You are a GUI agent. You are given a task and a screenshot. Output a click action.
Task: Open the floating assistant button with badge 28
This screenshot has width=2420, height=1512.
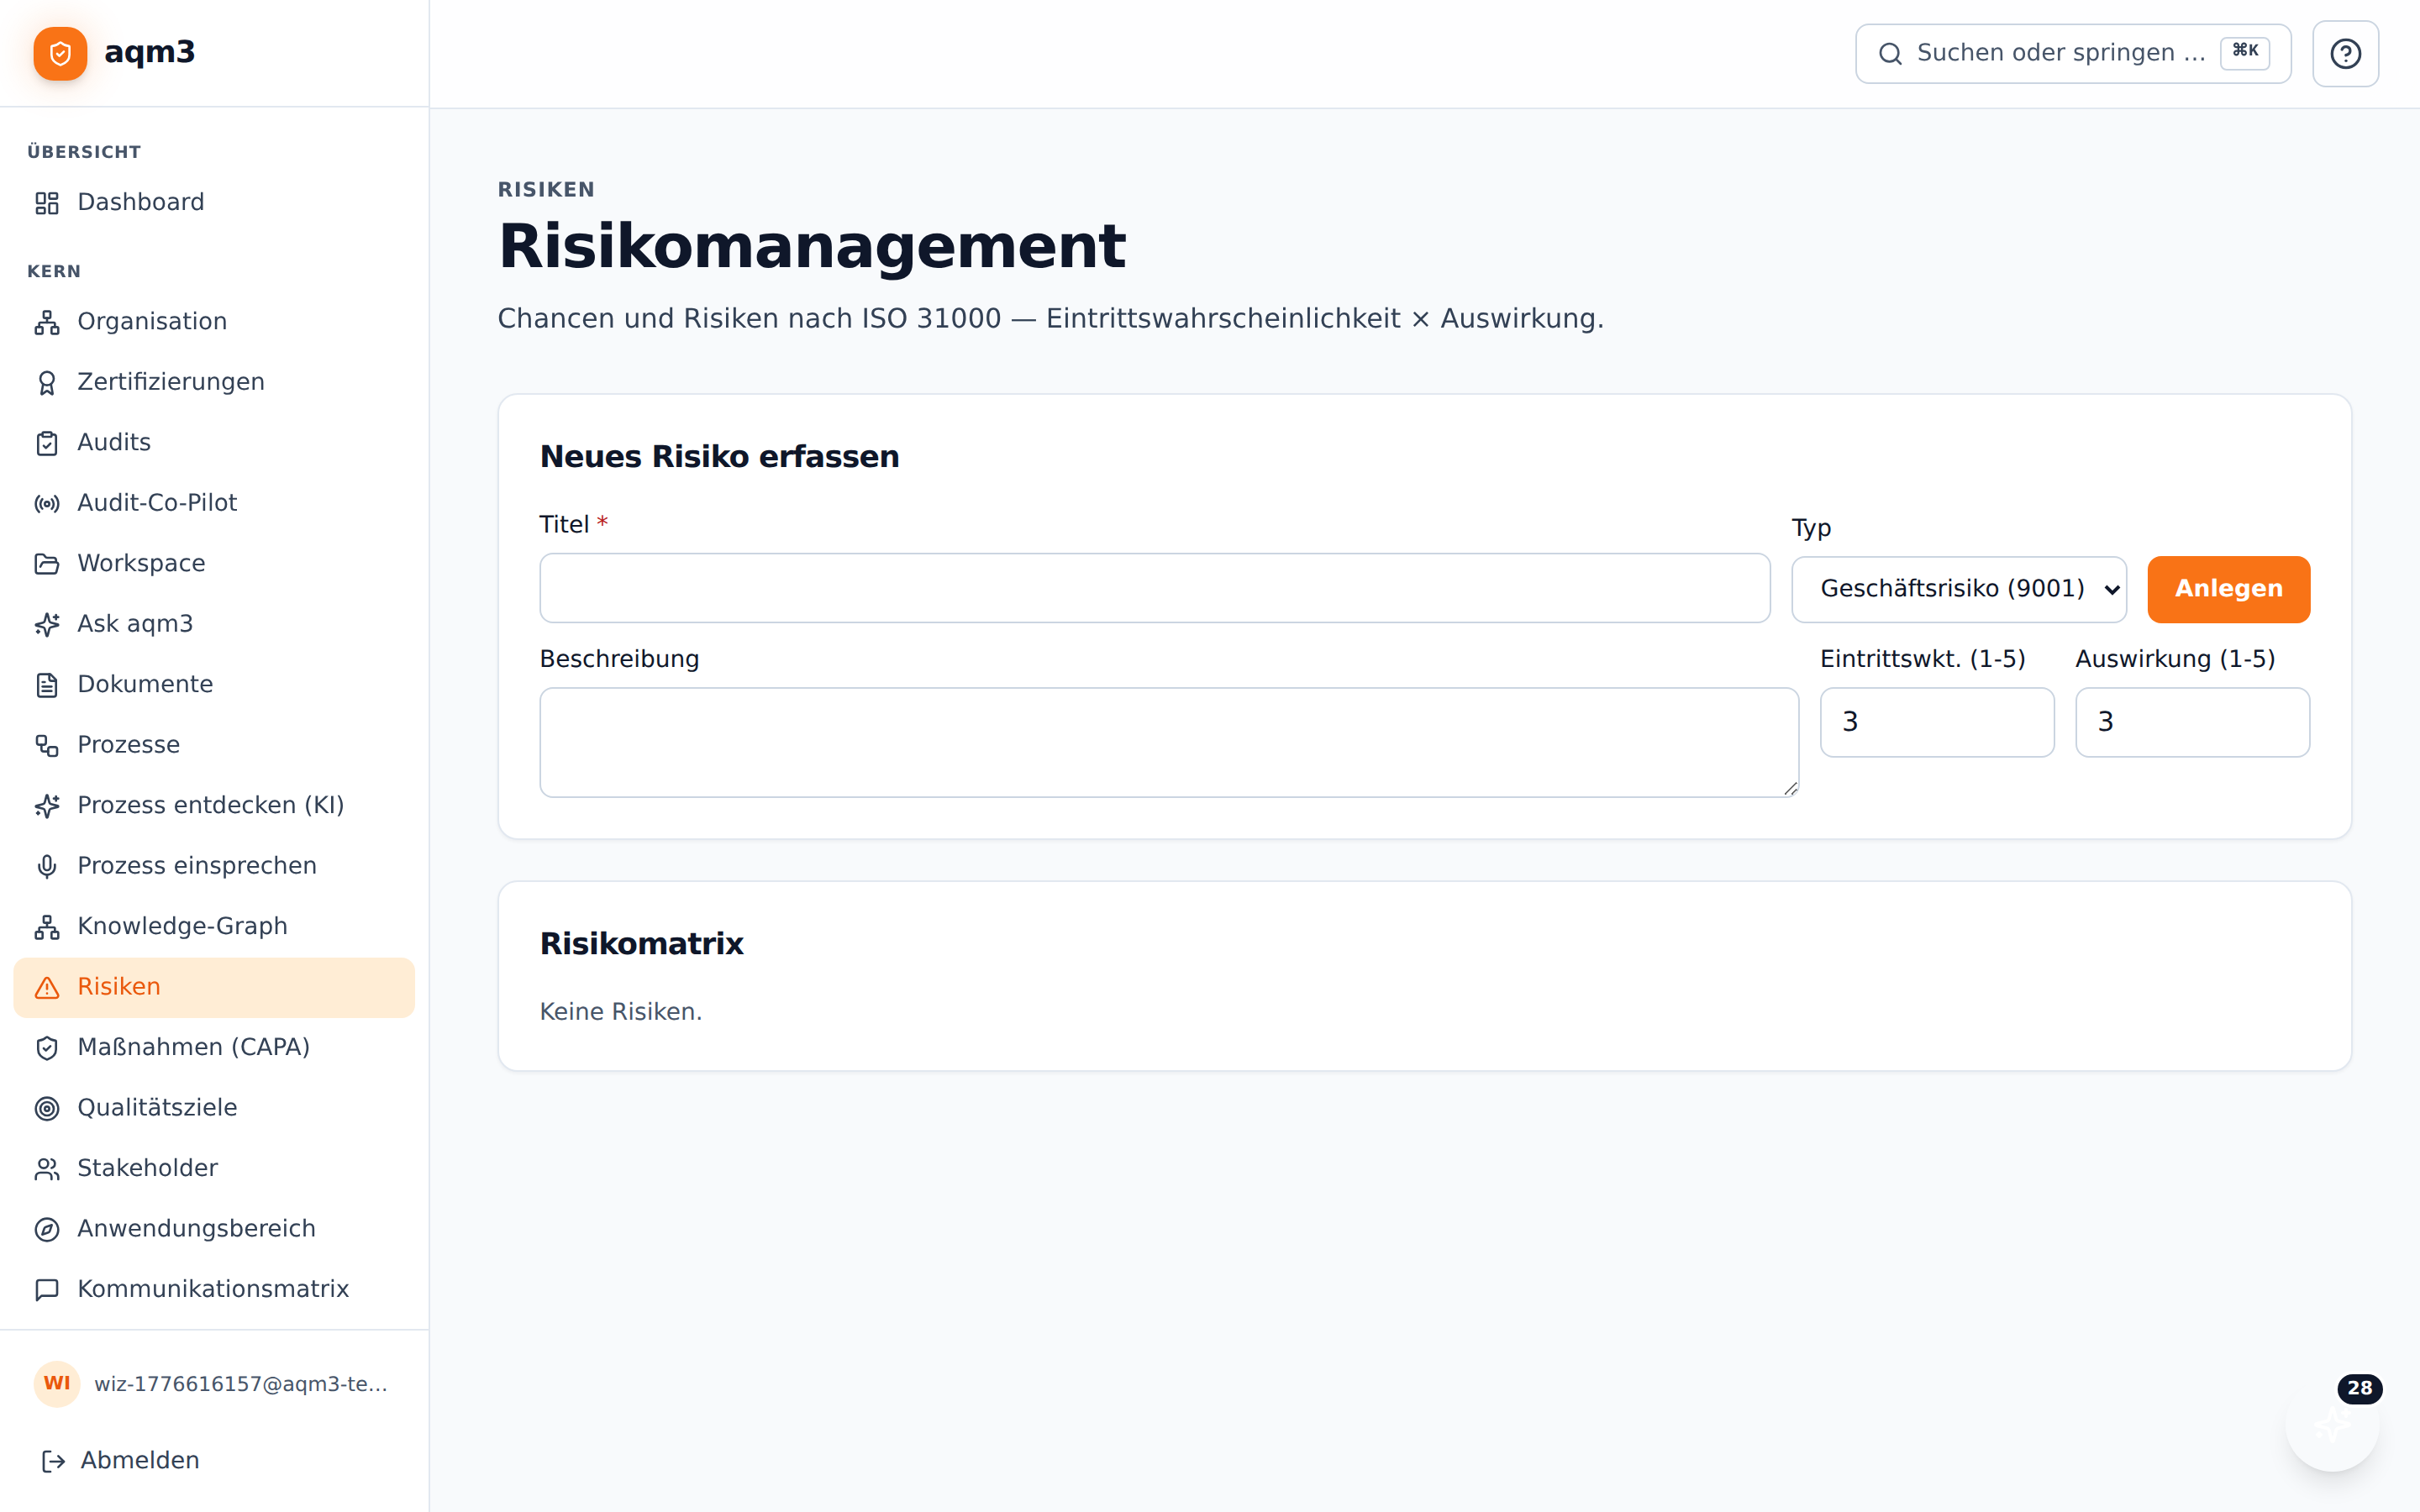click(x=2332, y=1425)
